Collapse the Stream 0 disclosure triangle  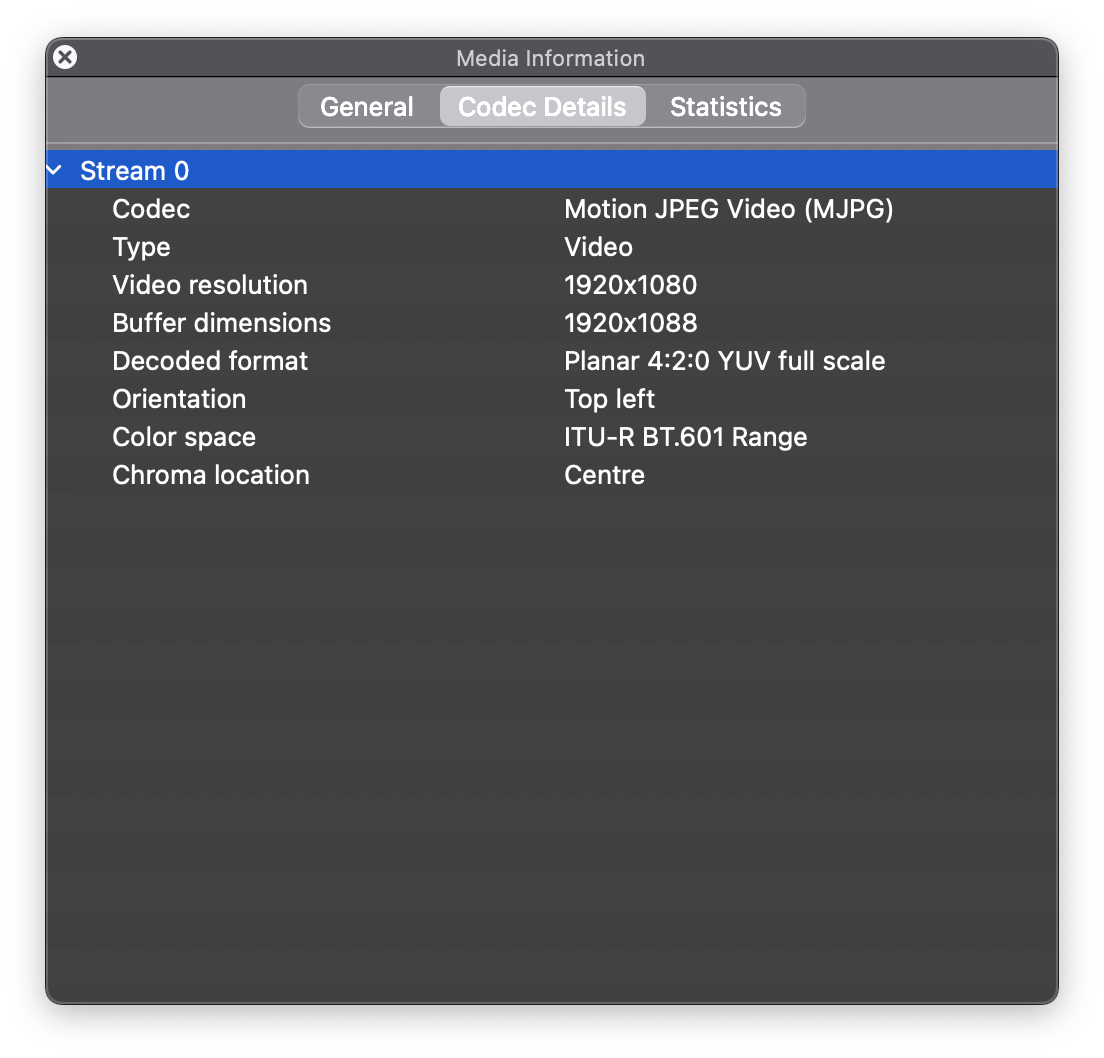pos(53,170)
